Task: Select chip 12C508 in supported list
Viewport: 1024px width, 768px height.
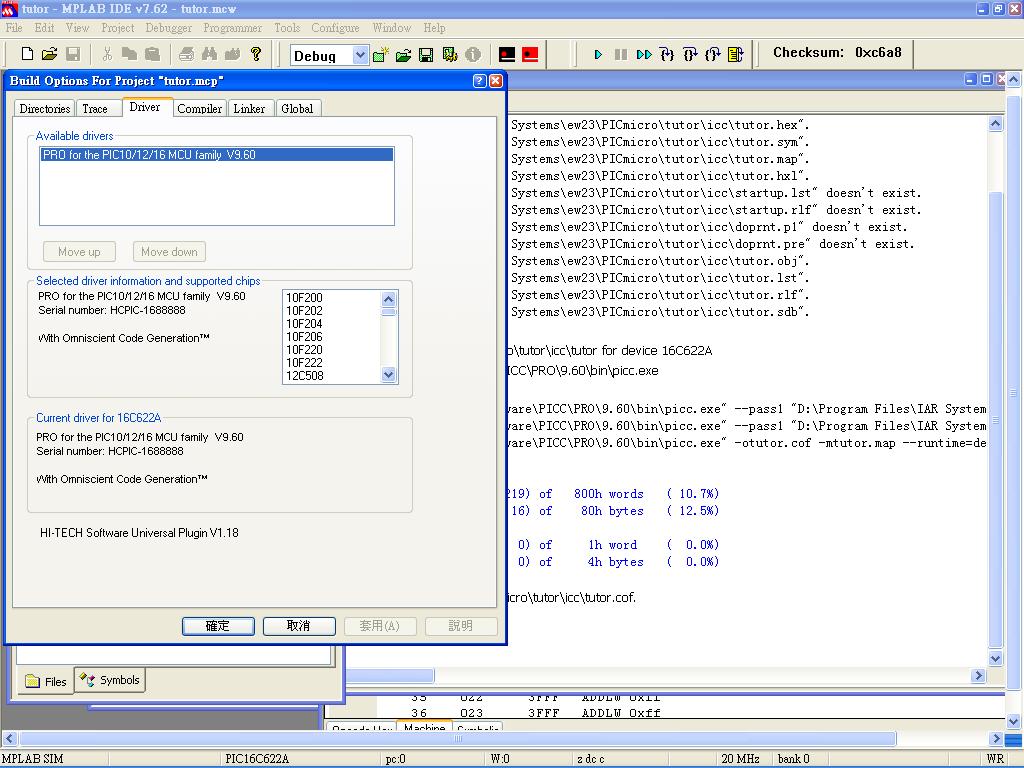Action: (304, 376)
